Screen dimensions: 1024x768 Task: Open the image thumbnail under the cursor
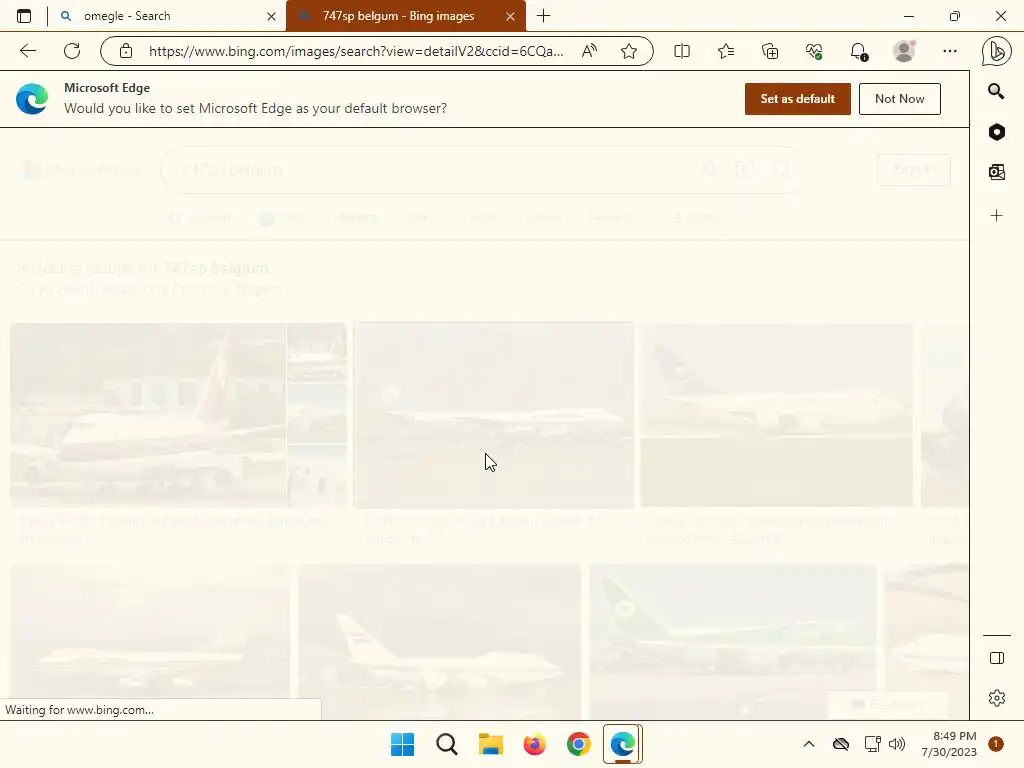click(494, 415)
